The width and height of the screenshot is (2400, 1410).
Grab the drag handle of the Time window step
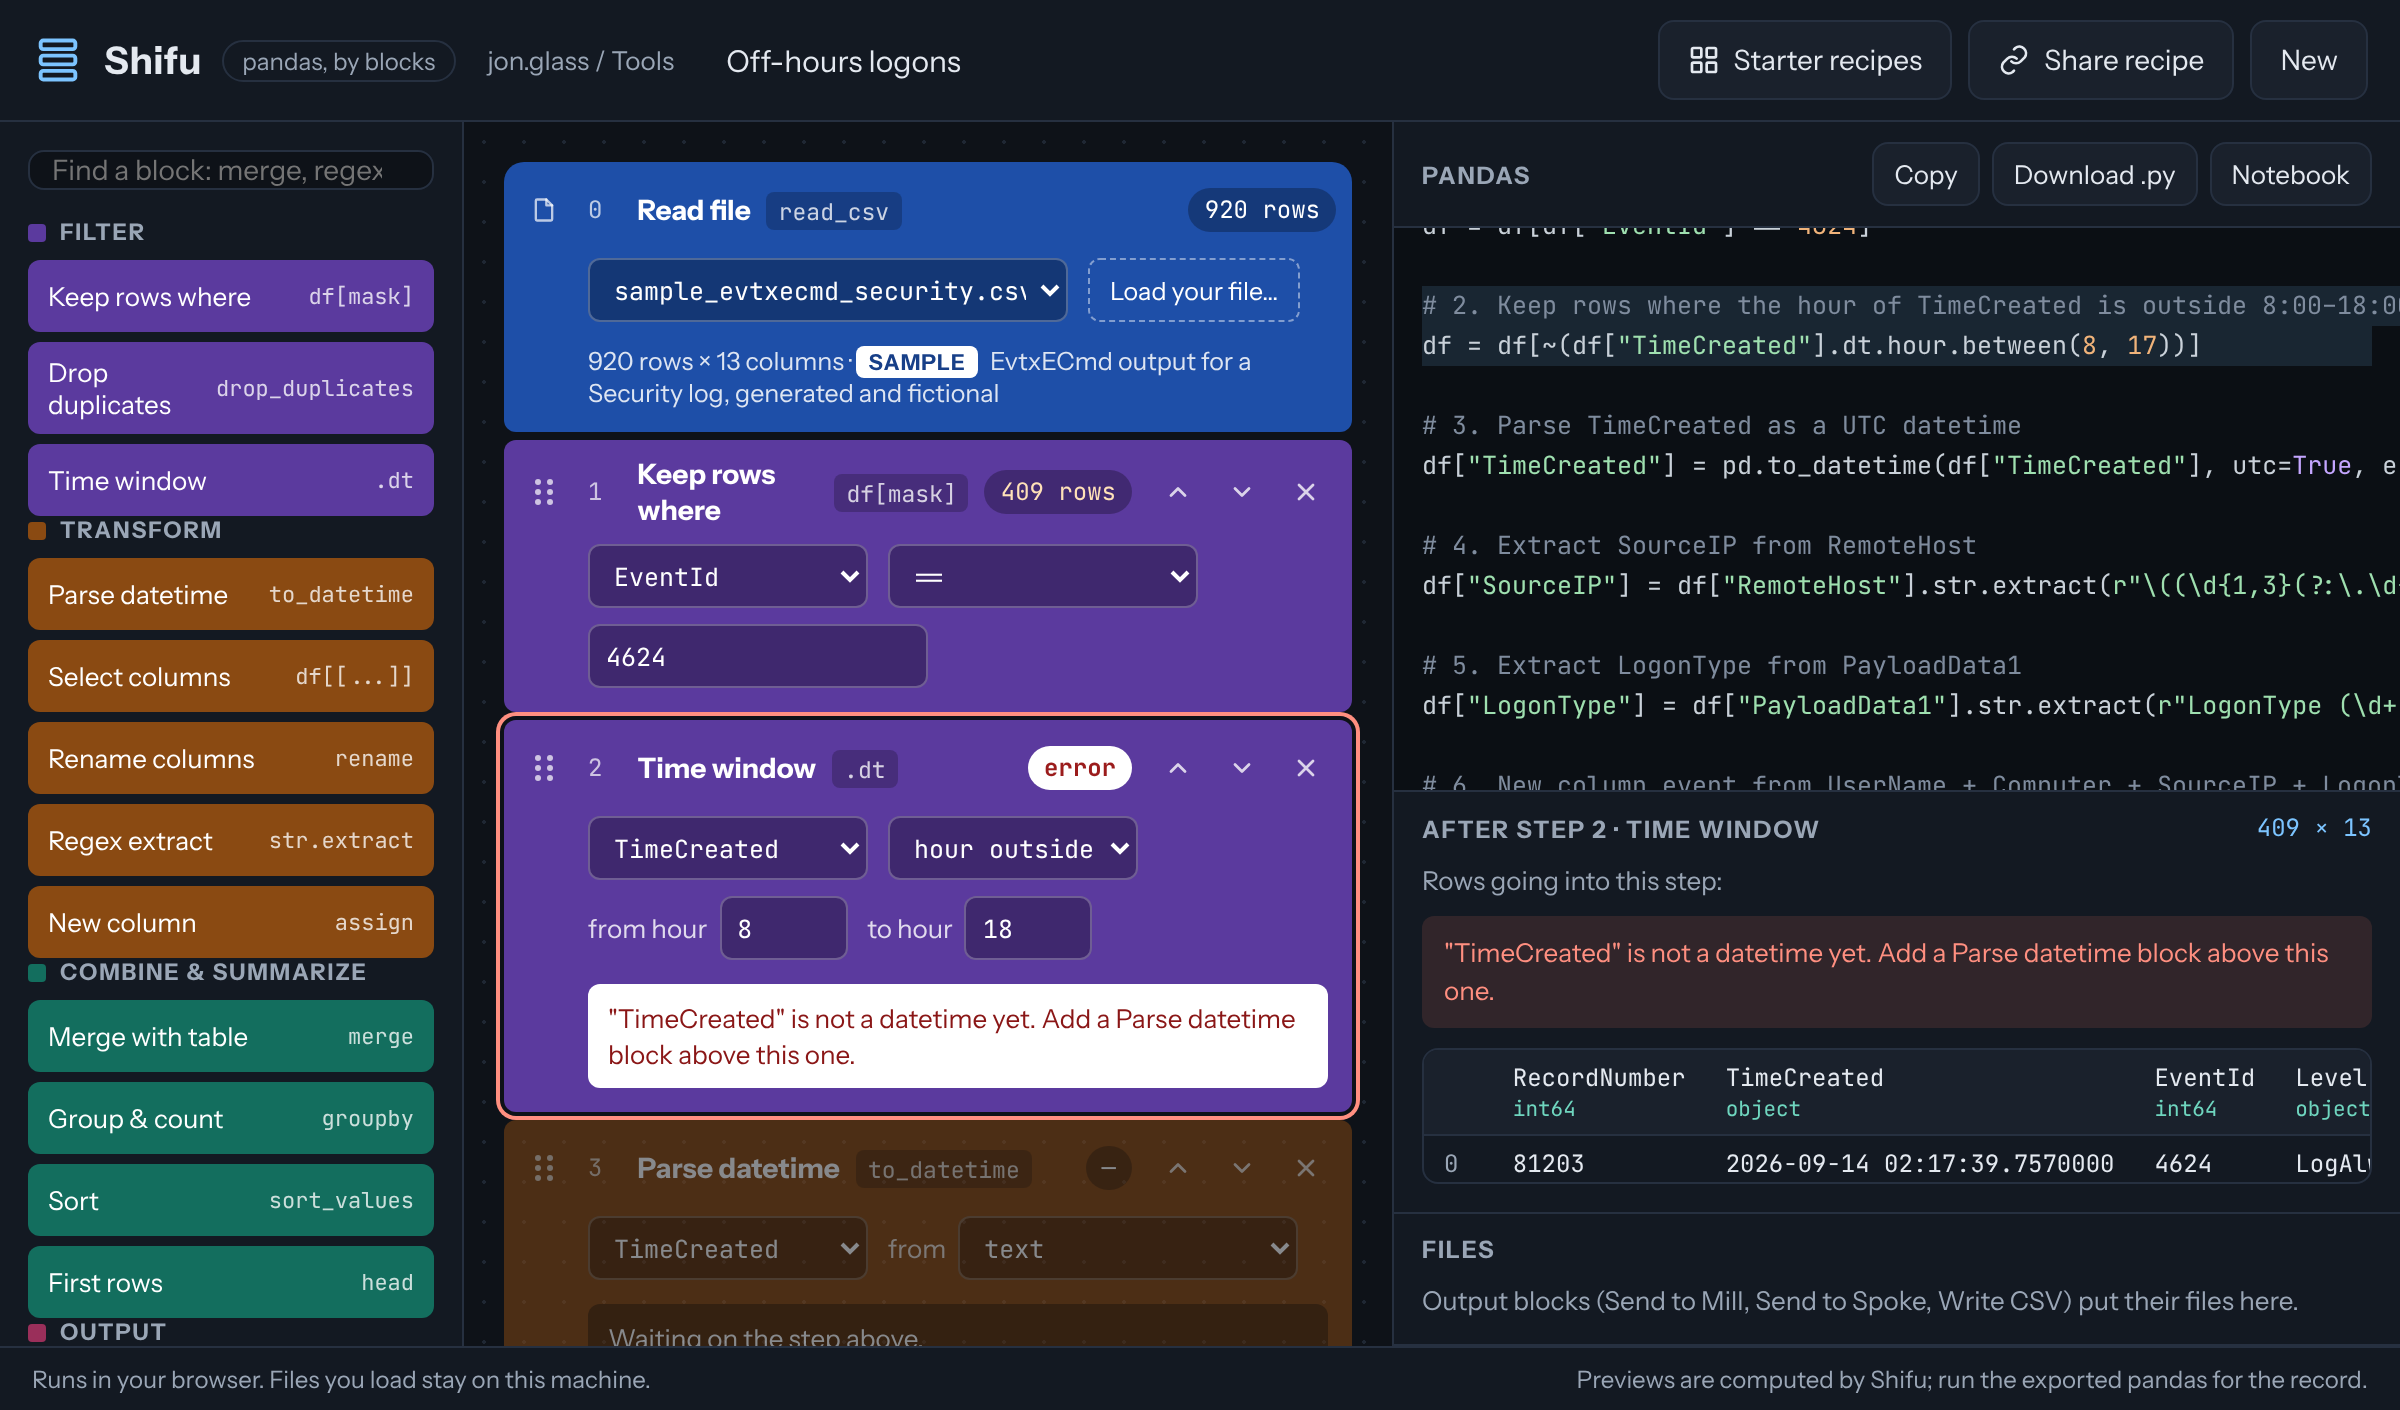click(x=544, y=768)
